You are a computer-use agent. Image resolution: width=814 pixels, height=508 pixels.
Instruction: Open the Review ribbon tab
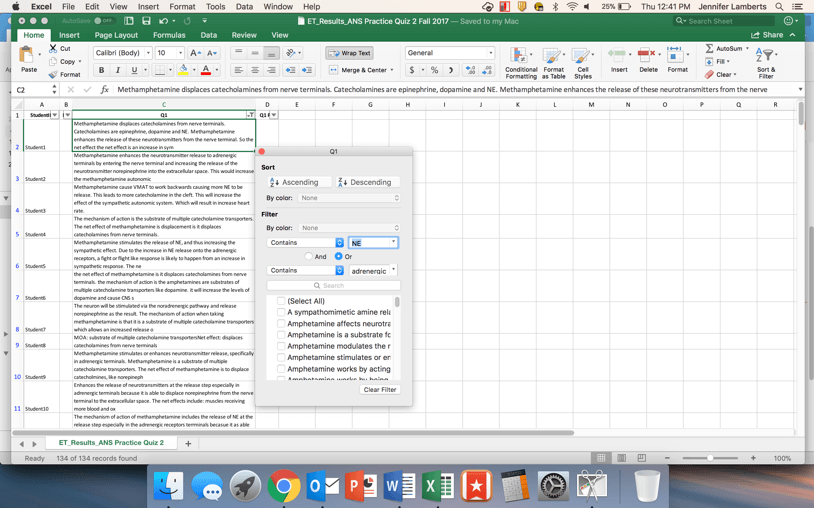(x=244, y=35)
